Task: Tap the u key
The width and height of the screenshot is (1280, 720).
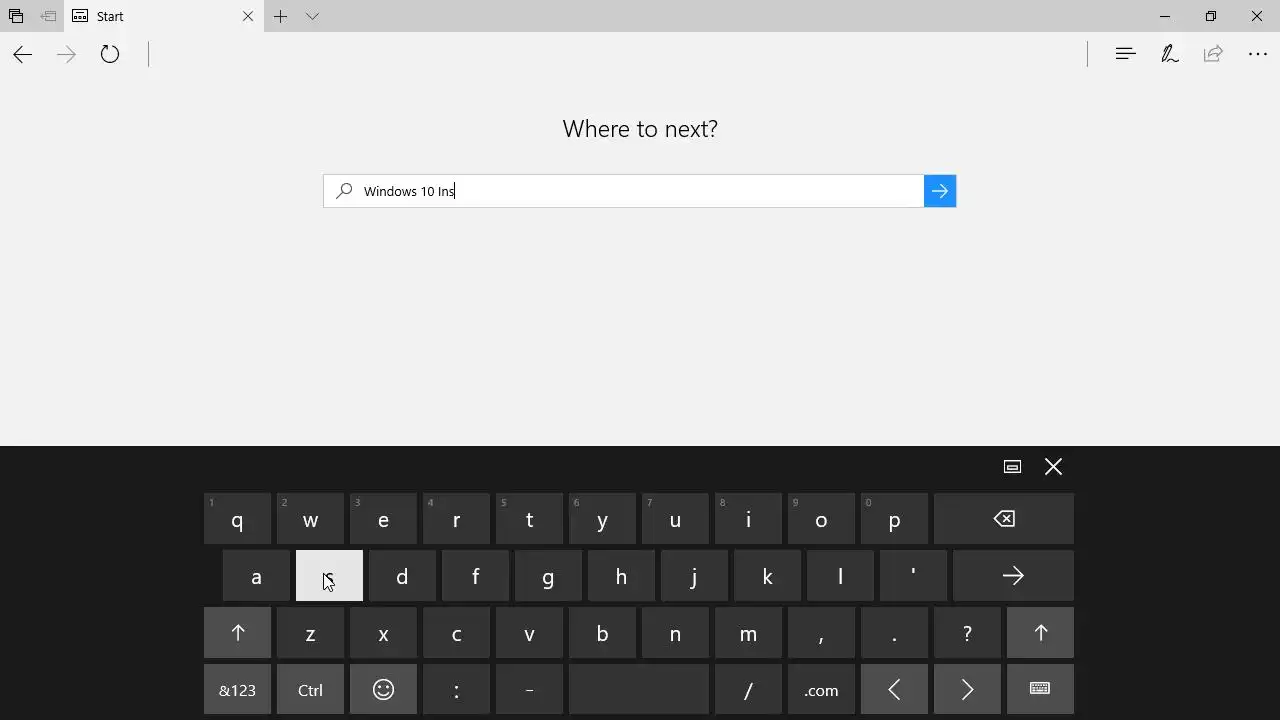Action: click(675, 519)
